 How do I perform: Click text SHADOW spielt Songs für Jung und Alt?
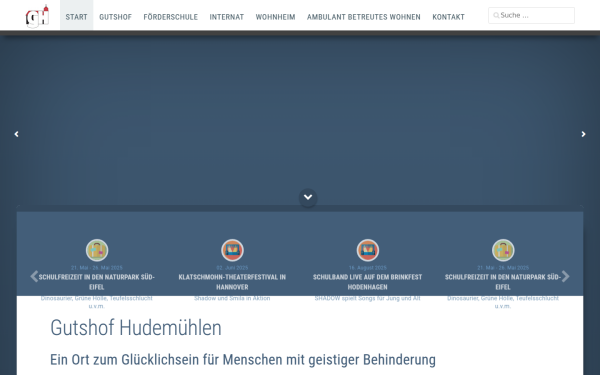pos(368,298)
